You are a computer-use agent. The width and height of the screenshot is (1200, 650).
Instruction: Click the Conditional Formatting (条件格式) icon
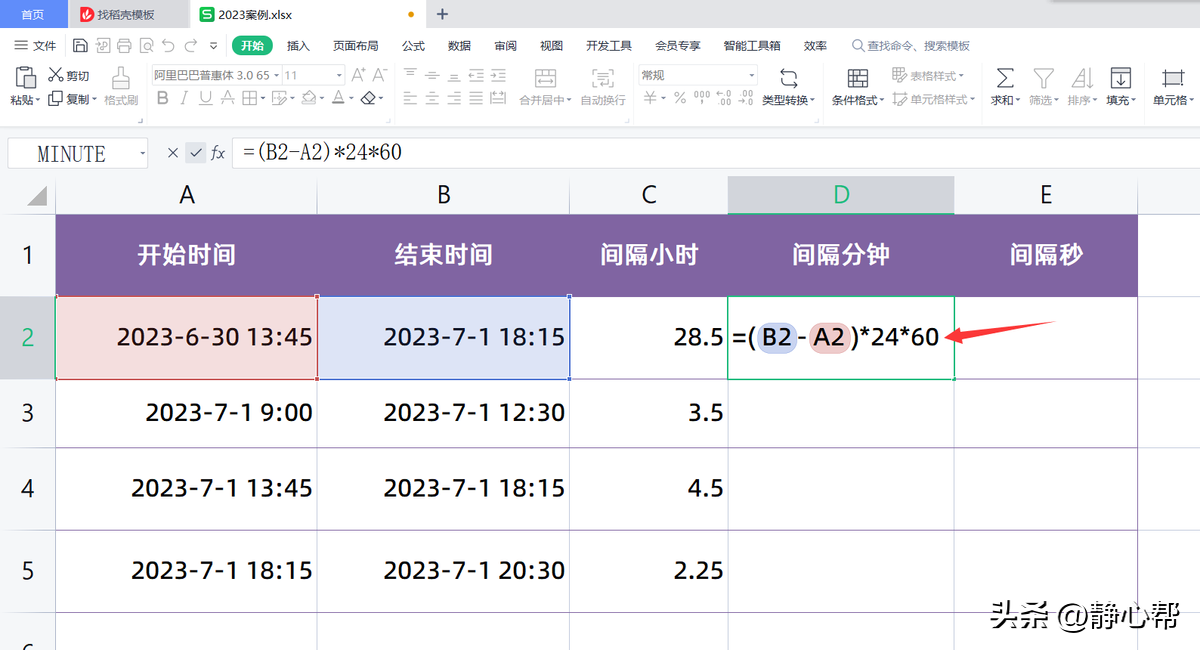(857, 78)
